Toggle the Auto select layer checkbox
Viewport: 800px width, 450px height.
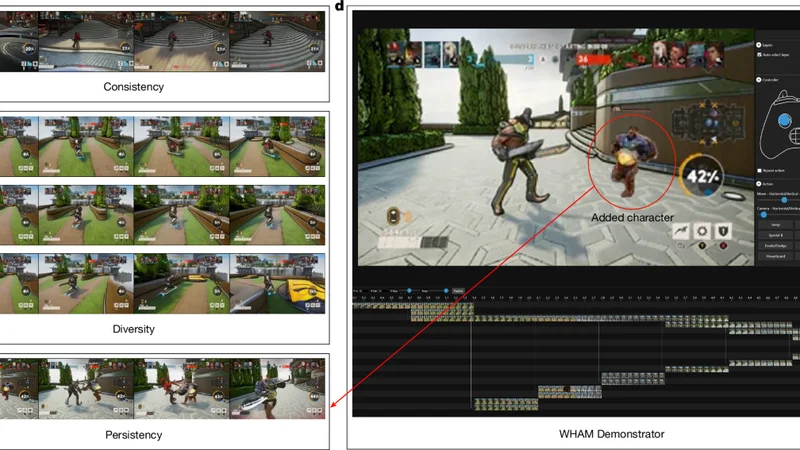pos(759,55)
